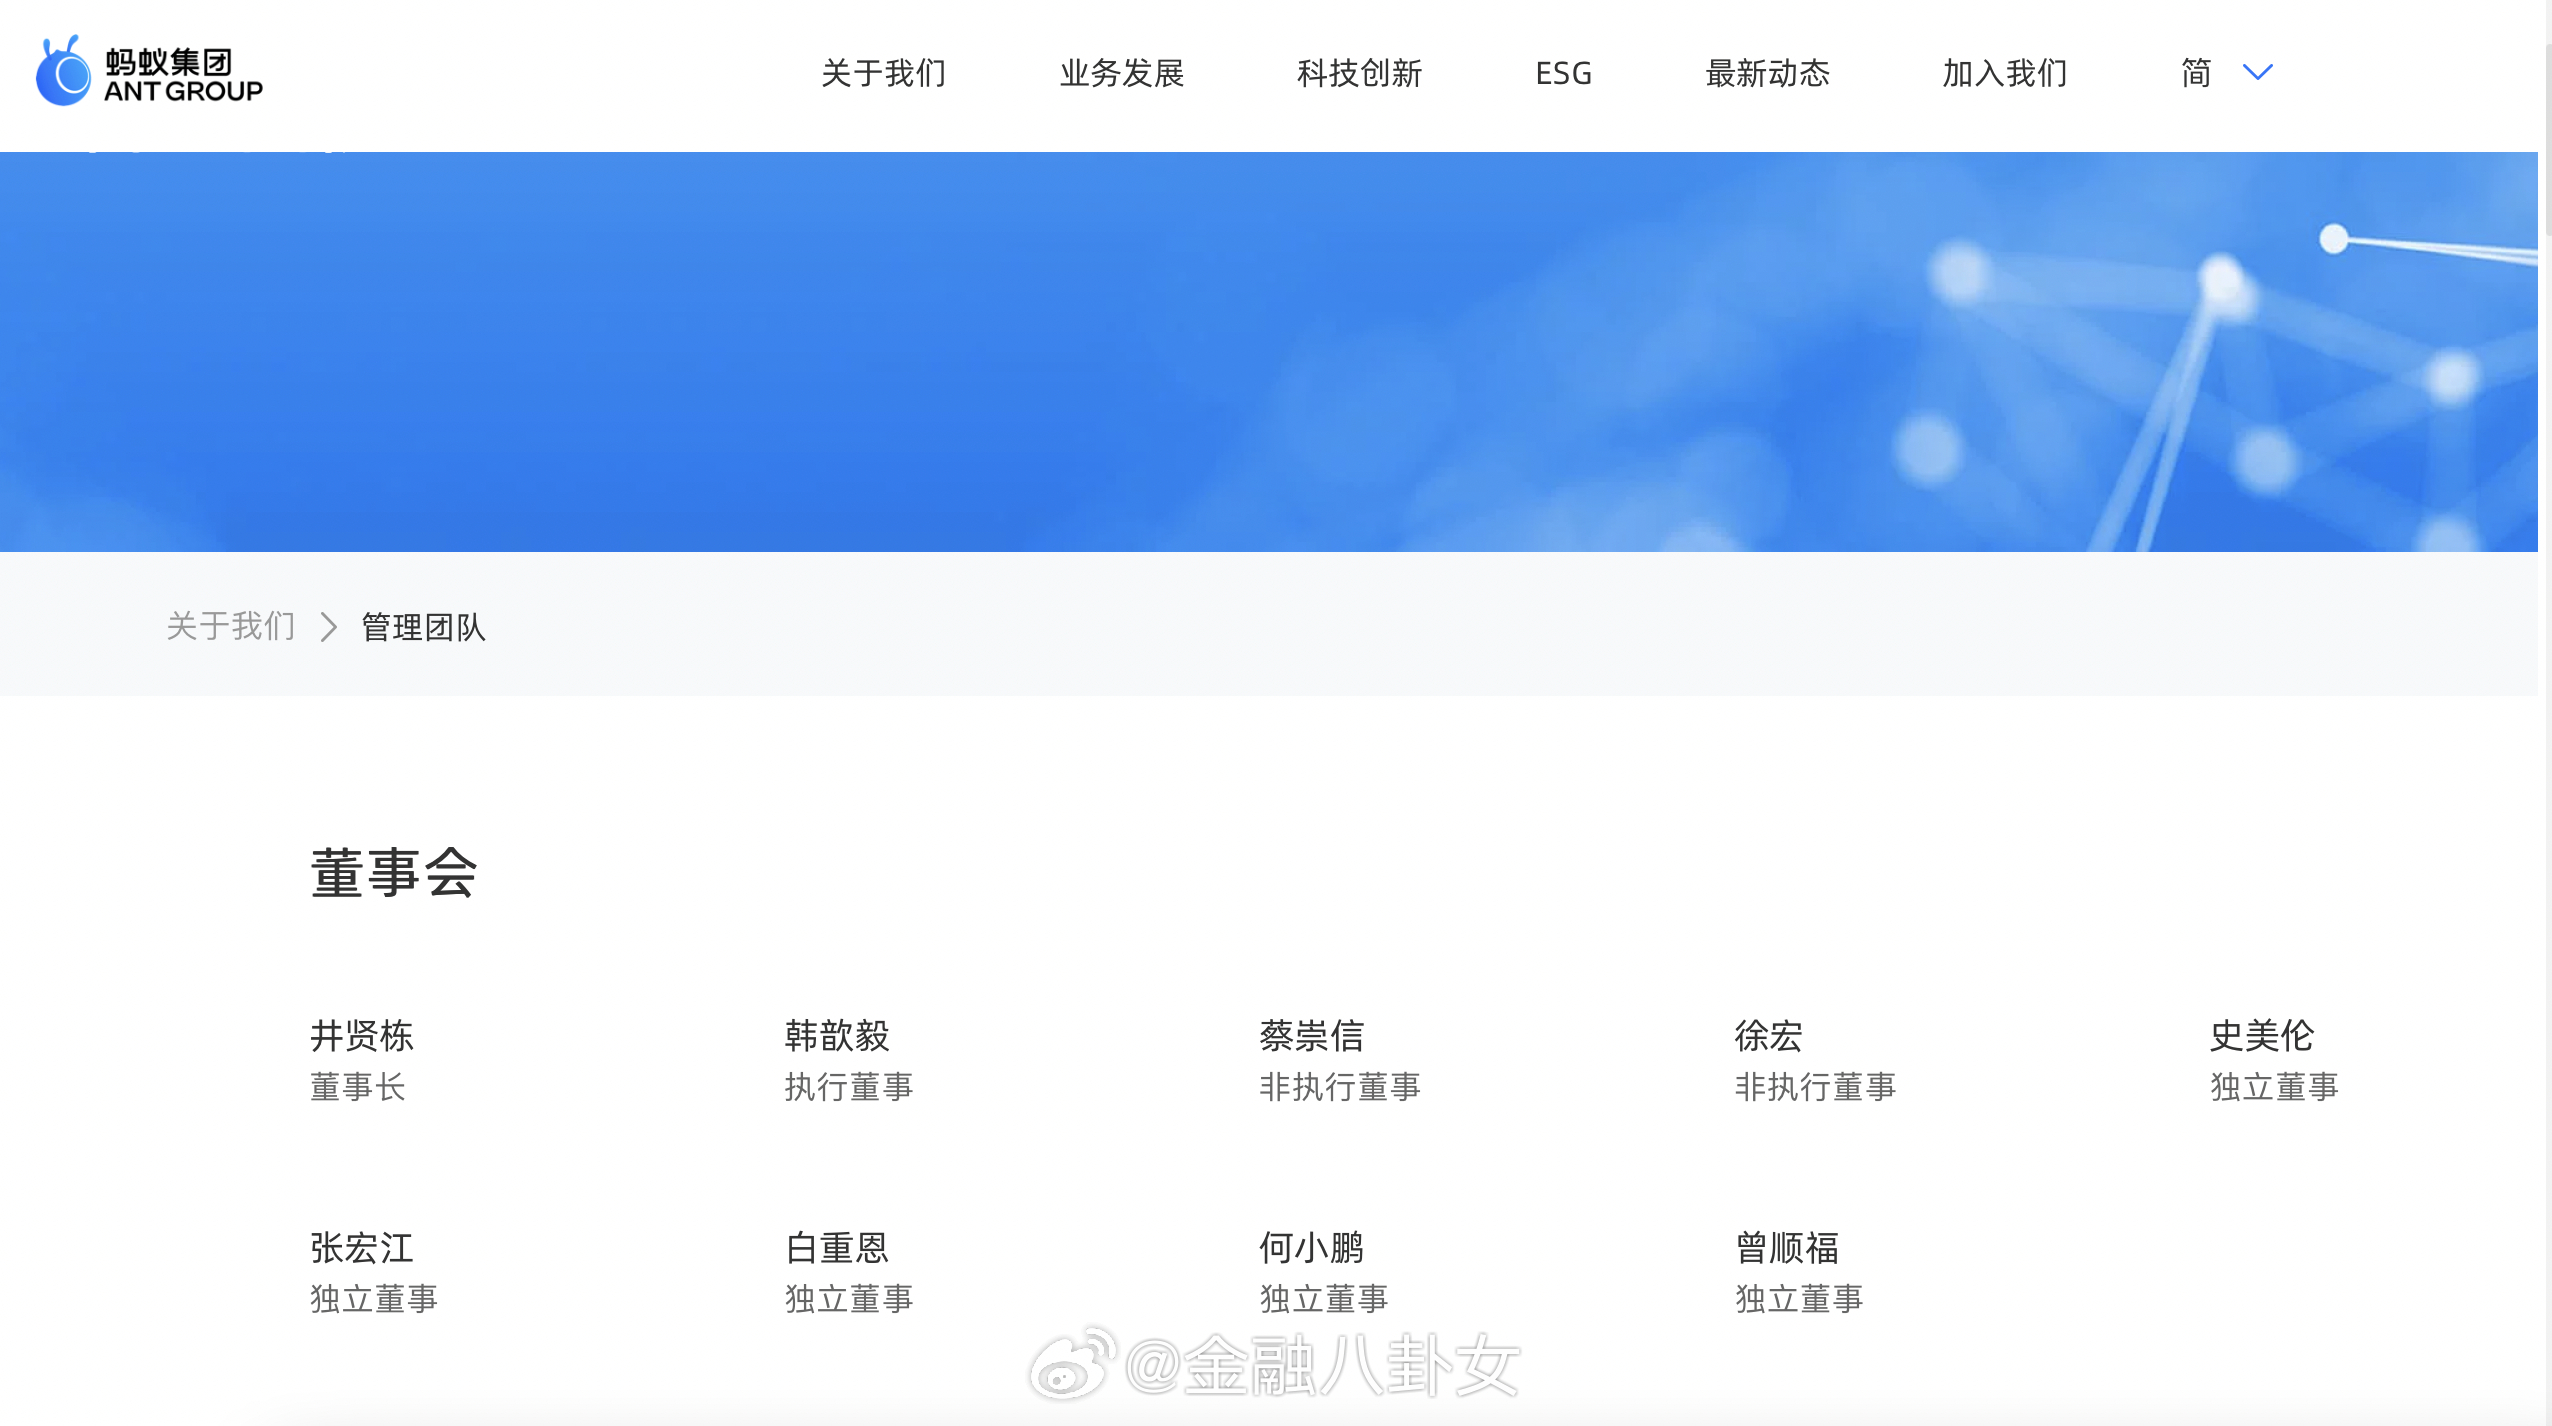Click the breadcrumb separator arrow
The height and width of the screenshot is (1426, 2552).
328,627
